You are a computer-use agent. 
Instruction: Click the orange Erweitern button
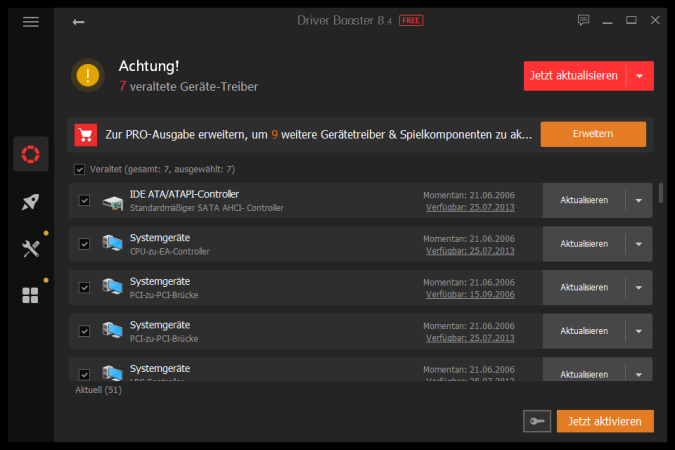point(593,134)
